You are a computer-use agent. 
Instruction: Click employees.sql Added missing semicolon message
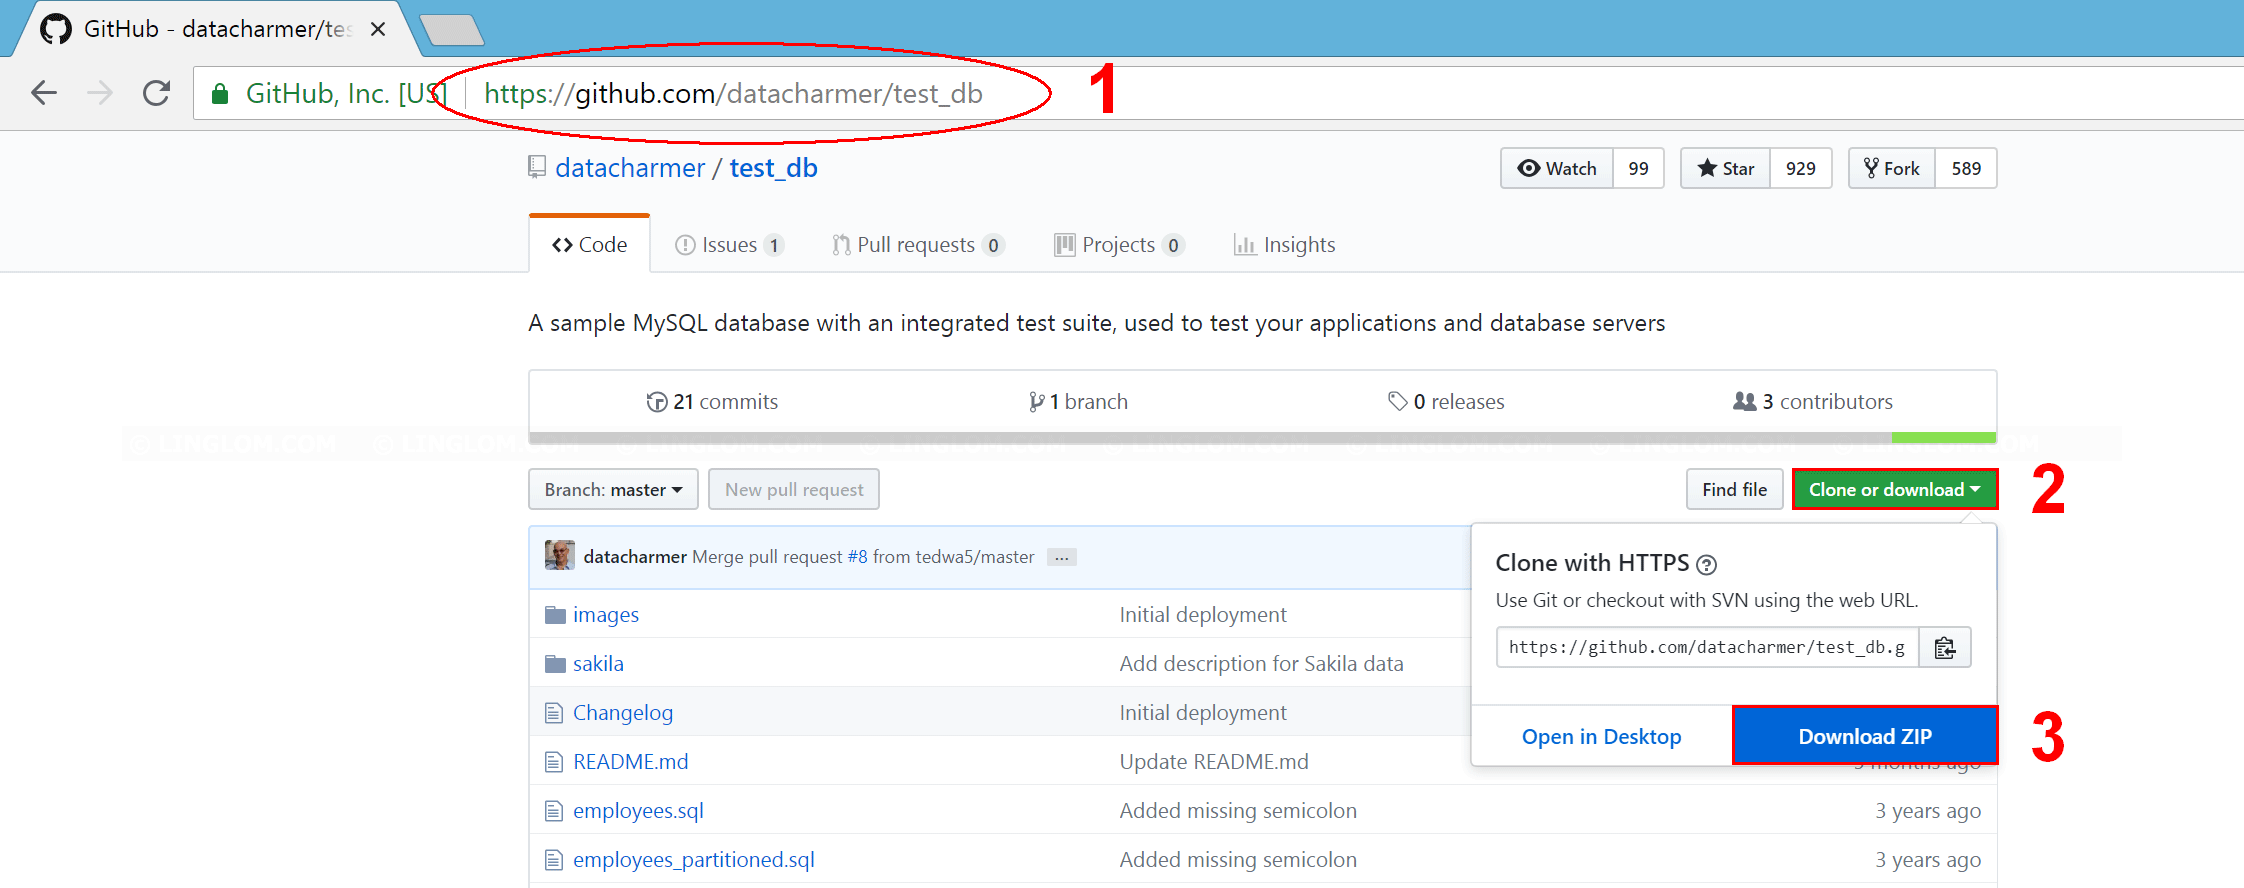coord(1238,811)
